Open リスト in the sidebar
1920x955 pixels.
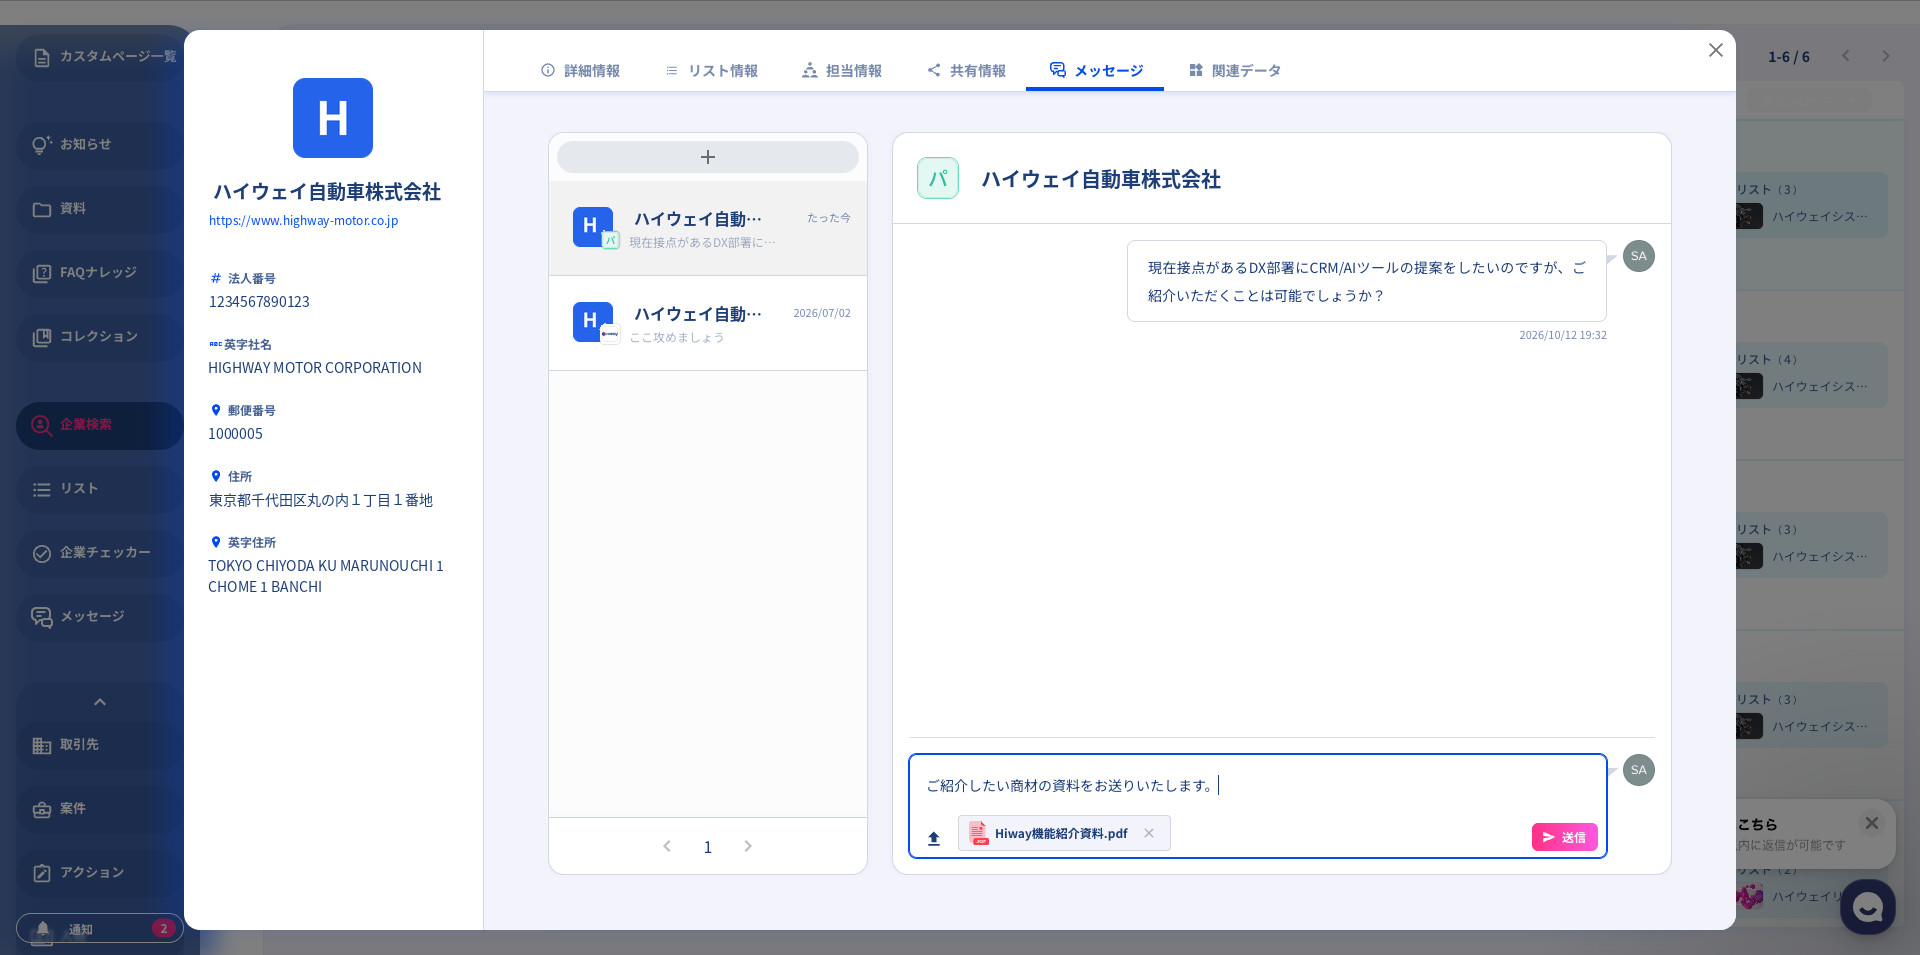click(100, 489)
